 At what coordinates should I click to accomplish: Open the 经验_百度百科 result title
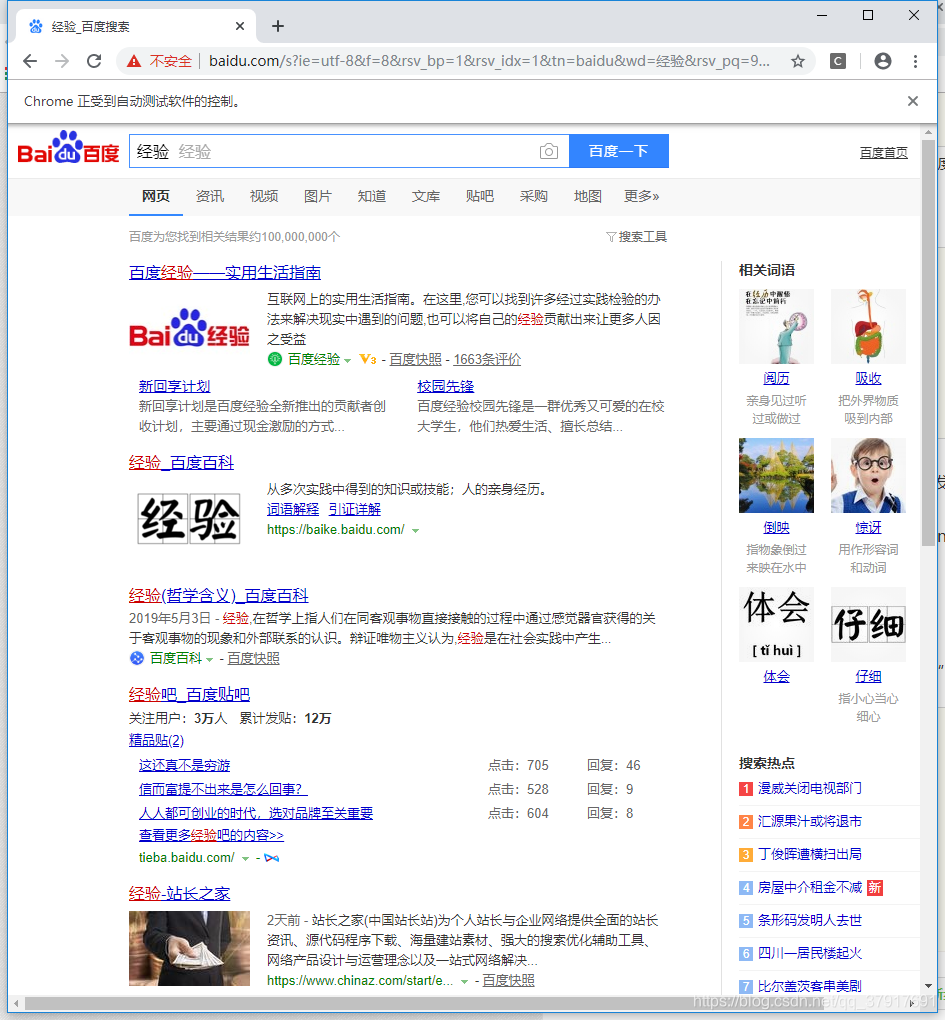181,463
